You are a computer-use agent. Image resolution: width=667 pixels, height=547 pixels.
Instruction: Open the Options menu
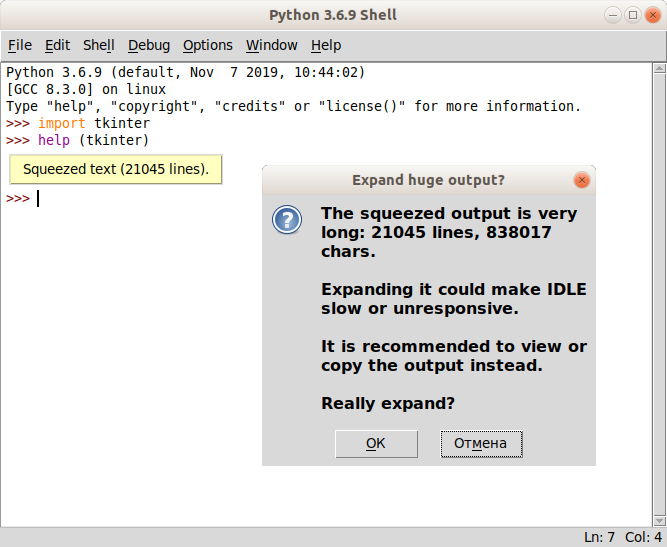click(x=208, y=45)
